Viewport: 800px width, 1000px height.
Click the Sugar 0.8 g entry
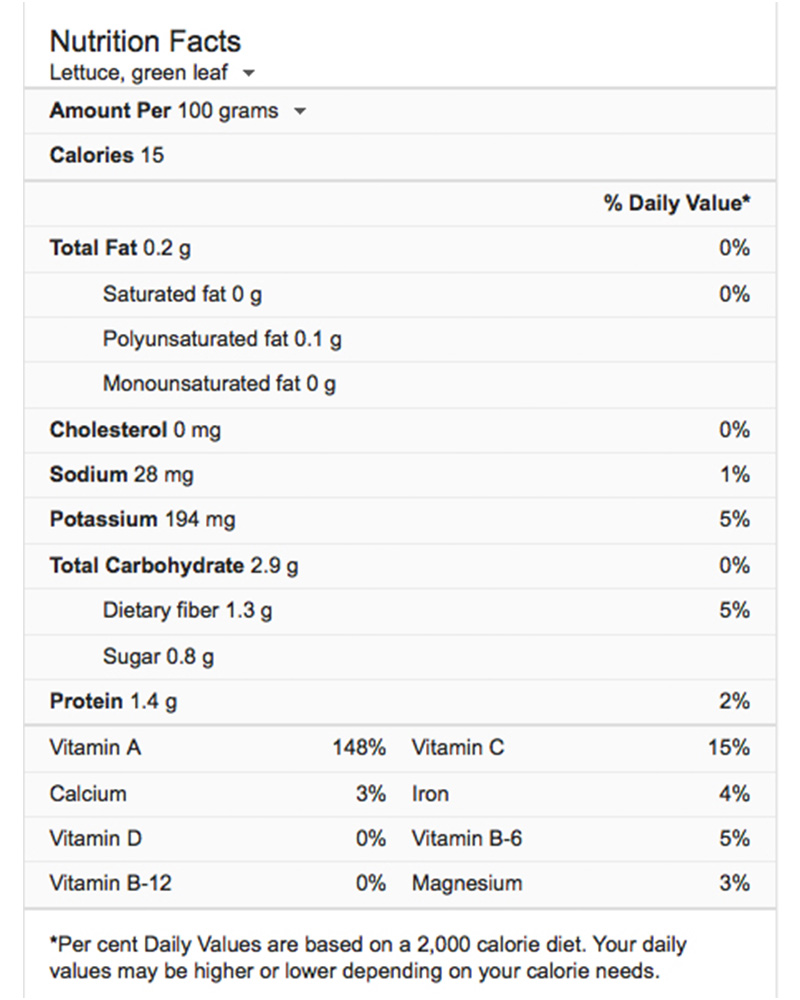pyautogui.click(x=158, y=657)
